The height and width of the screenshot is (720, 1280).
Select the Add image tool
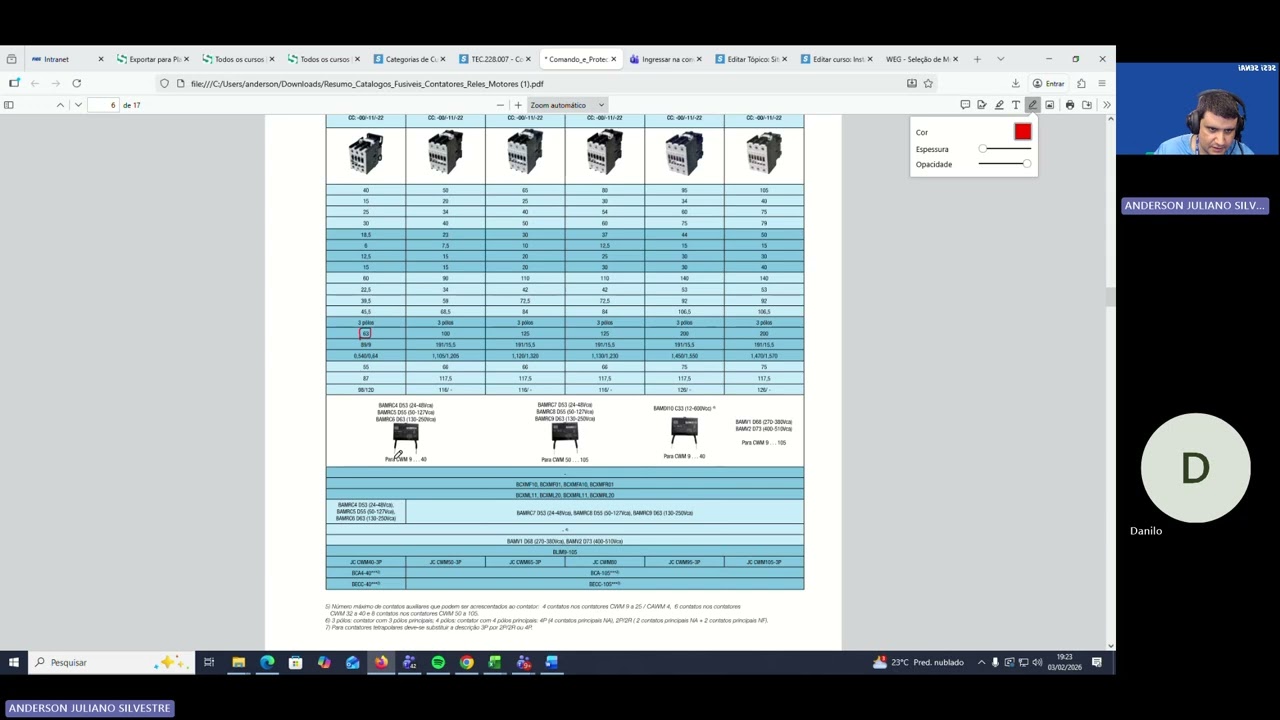pos(1049,105)
